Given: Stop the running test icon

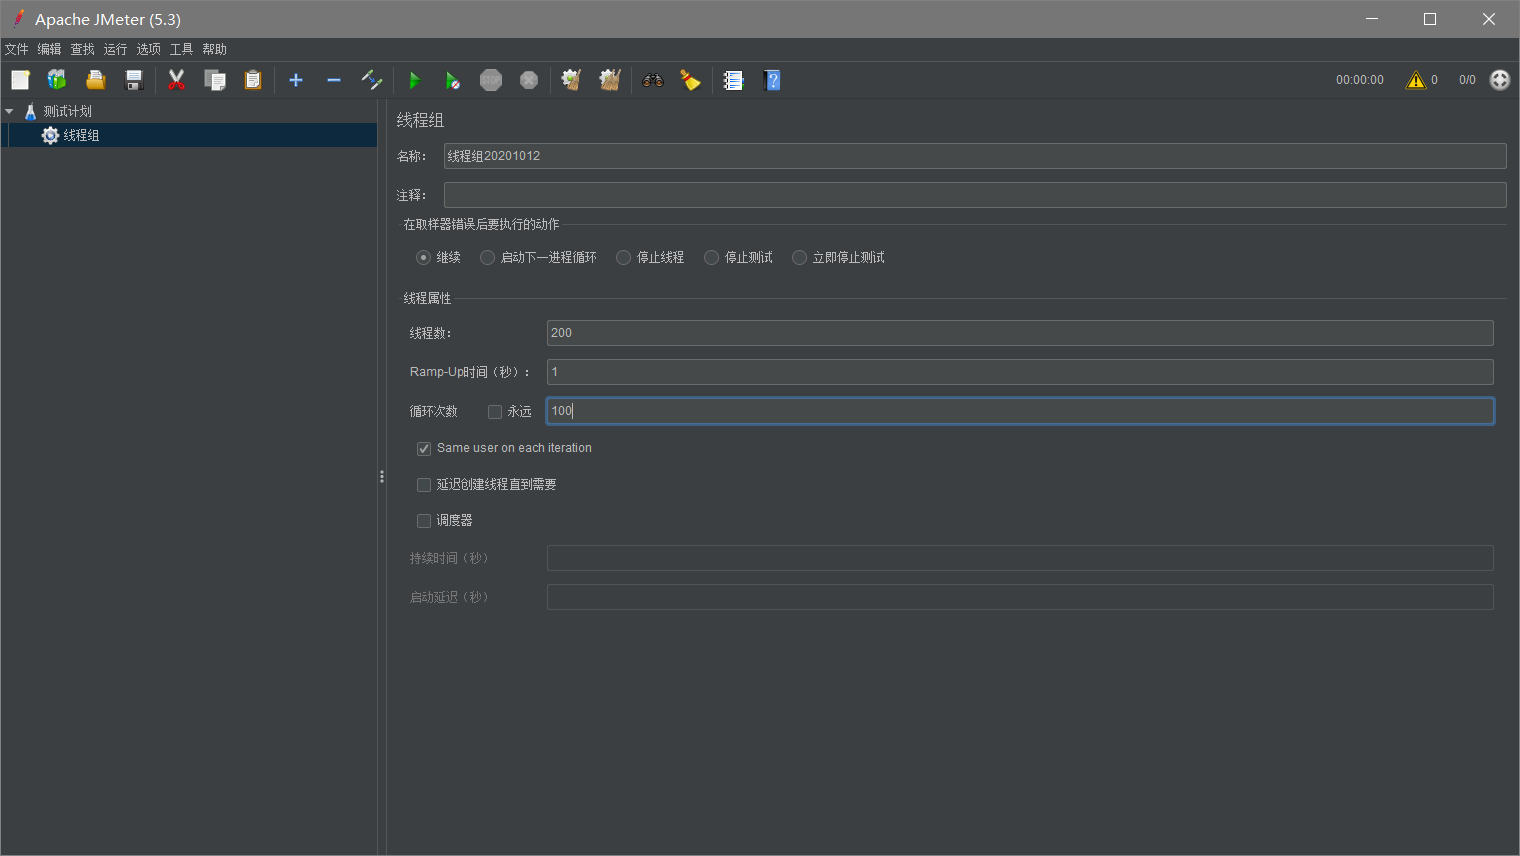Looking at the screenshot, I should (491, 80).
